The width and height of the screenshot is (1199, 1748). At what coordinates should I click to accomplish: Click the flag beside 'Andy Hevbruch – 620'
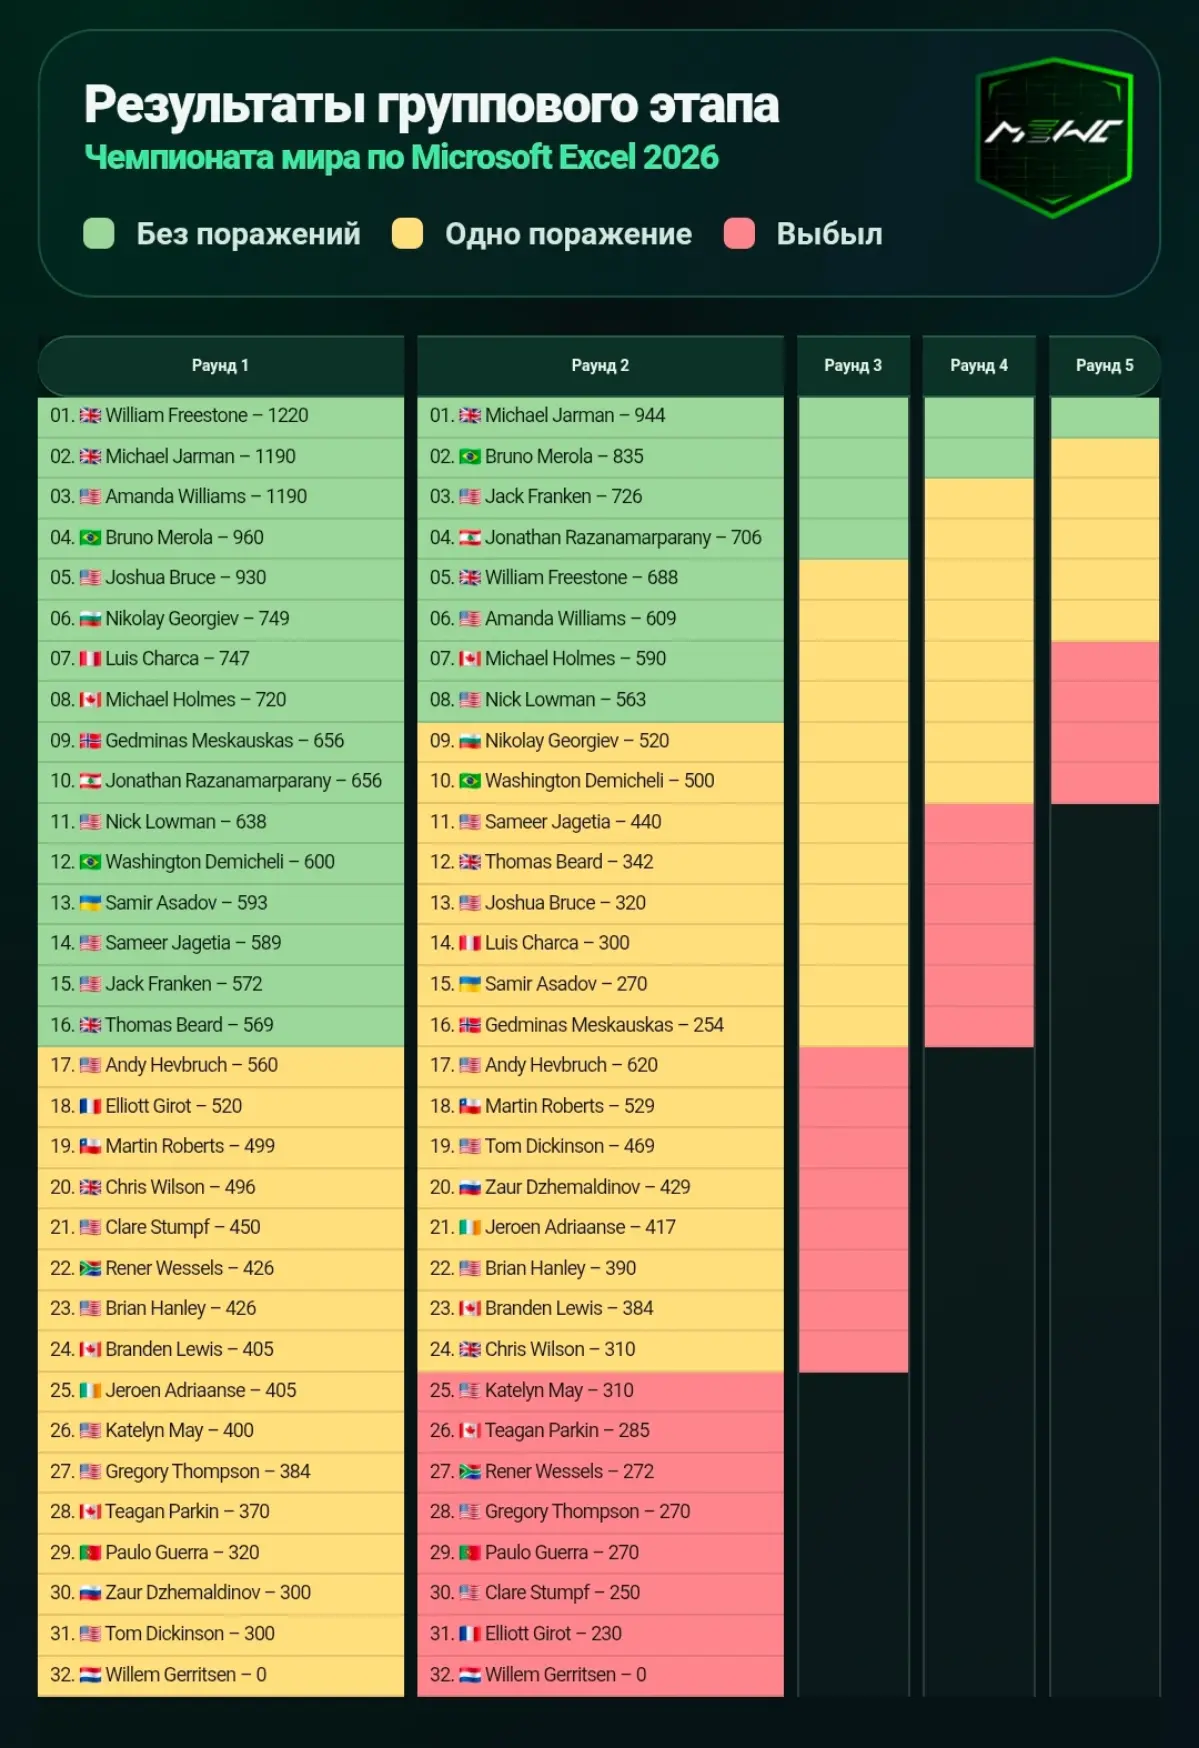click(470, 1066)
